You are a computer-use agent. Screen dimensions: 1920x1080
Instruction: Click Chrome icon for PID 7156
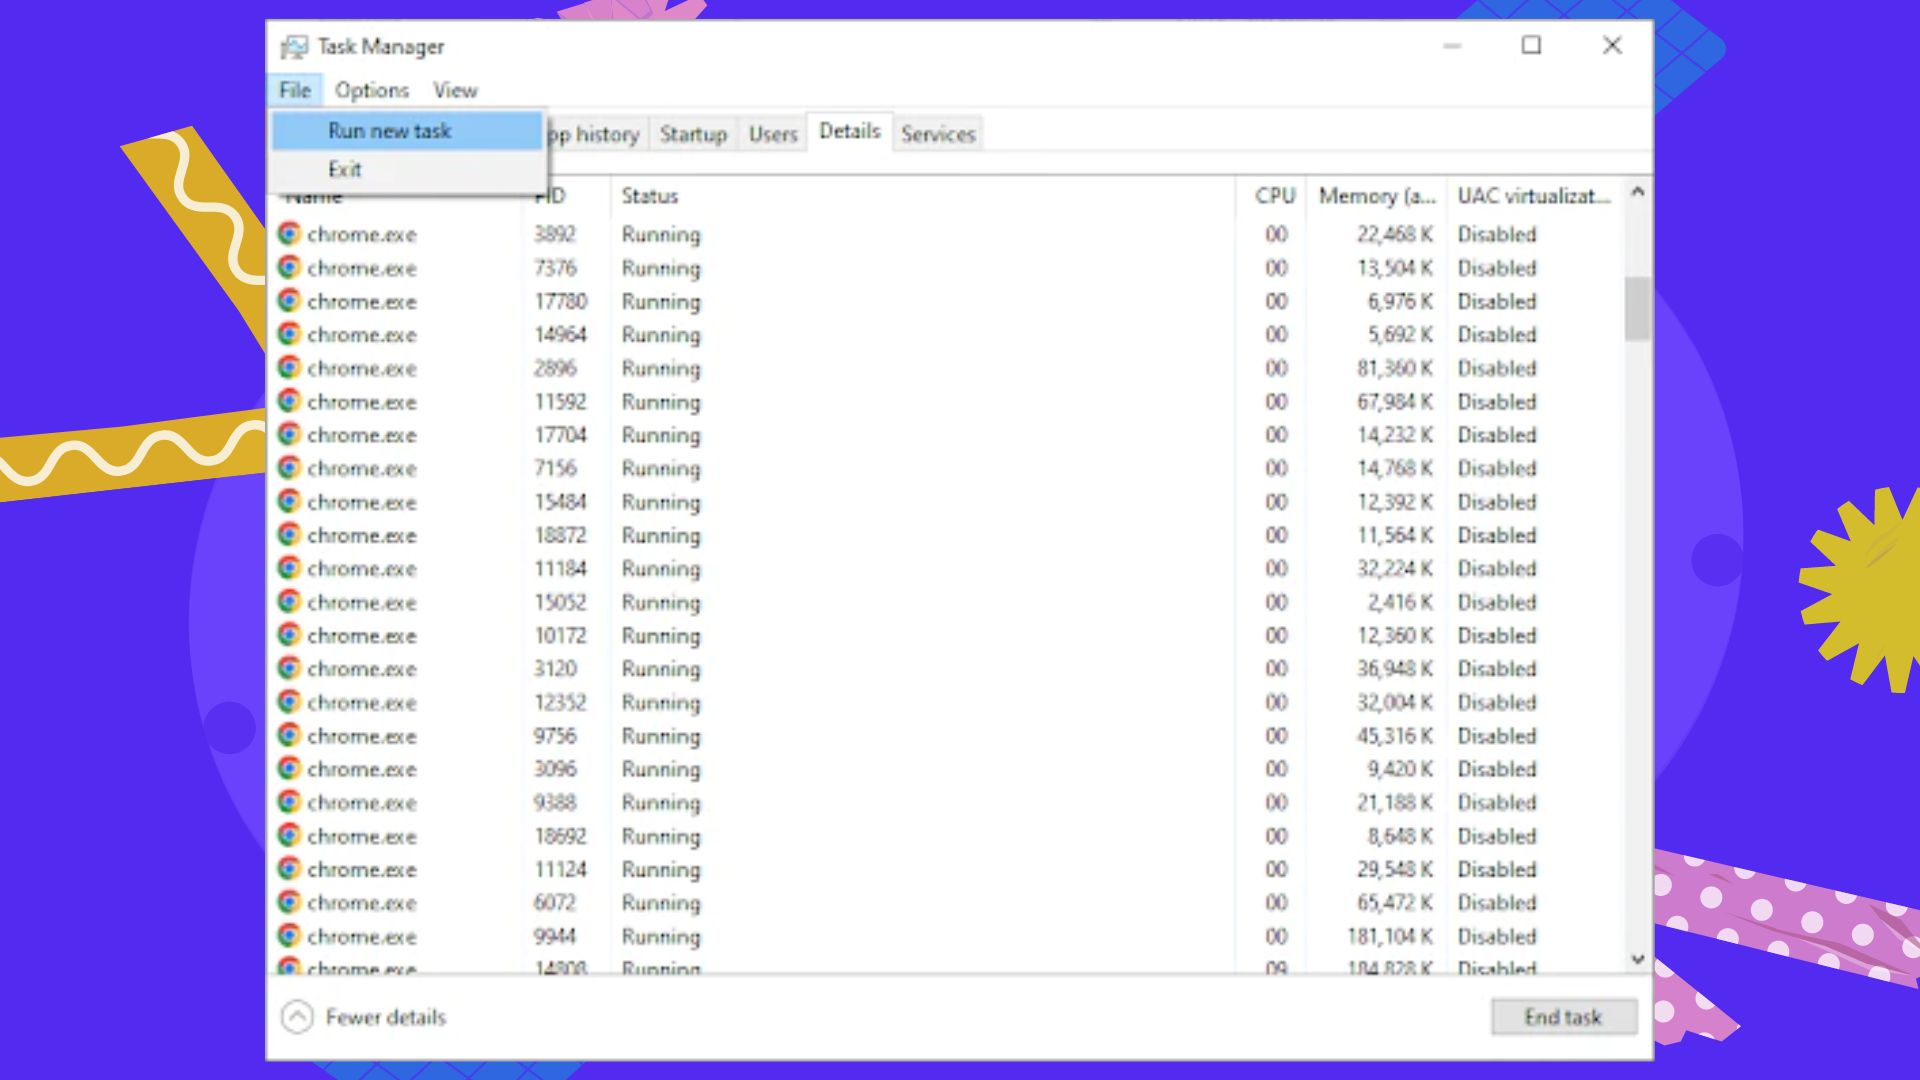[x=289, y=468]
